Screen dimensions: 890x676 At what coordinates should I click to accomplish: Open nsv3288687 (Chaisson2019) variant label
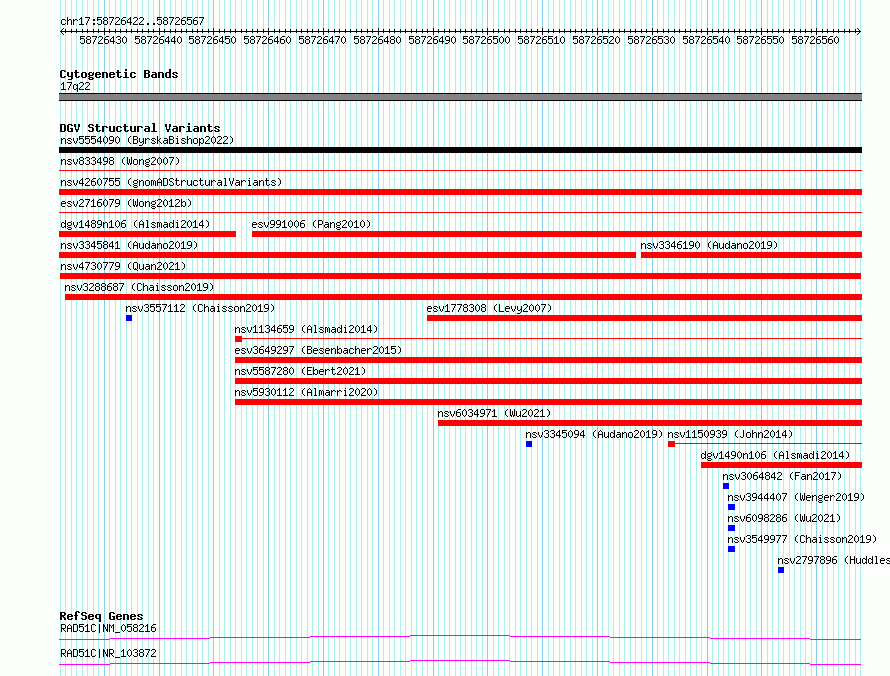[139, 287]
